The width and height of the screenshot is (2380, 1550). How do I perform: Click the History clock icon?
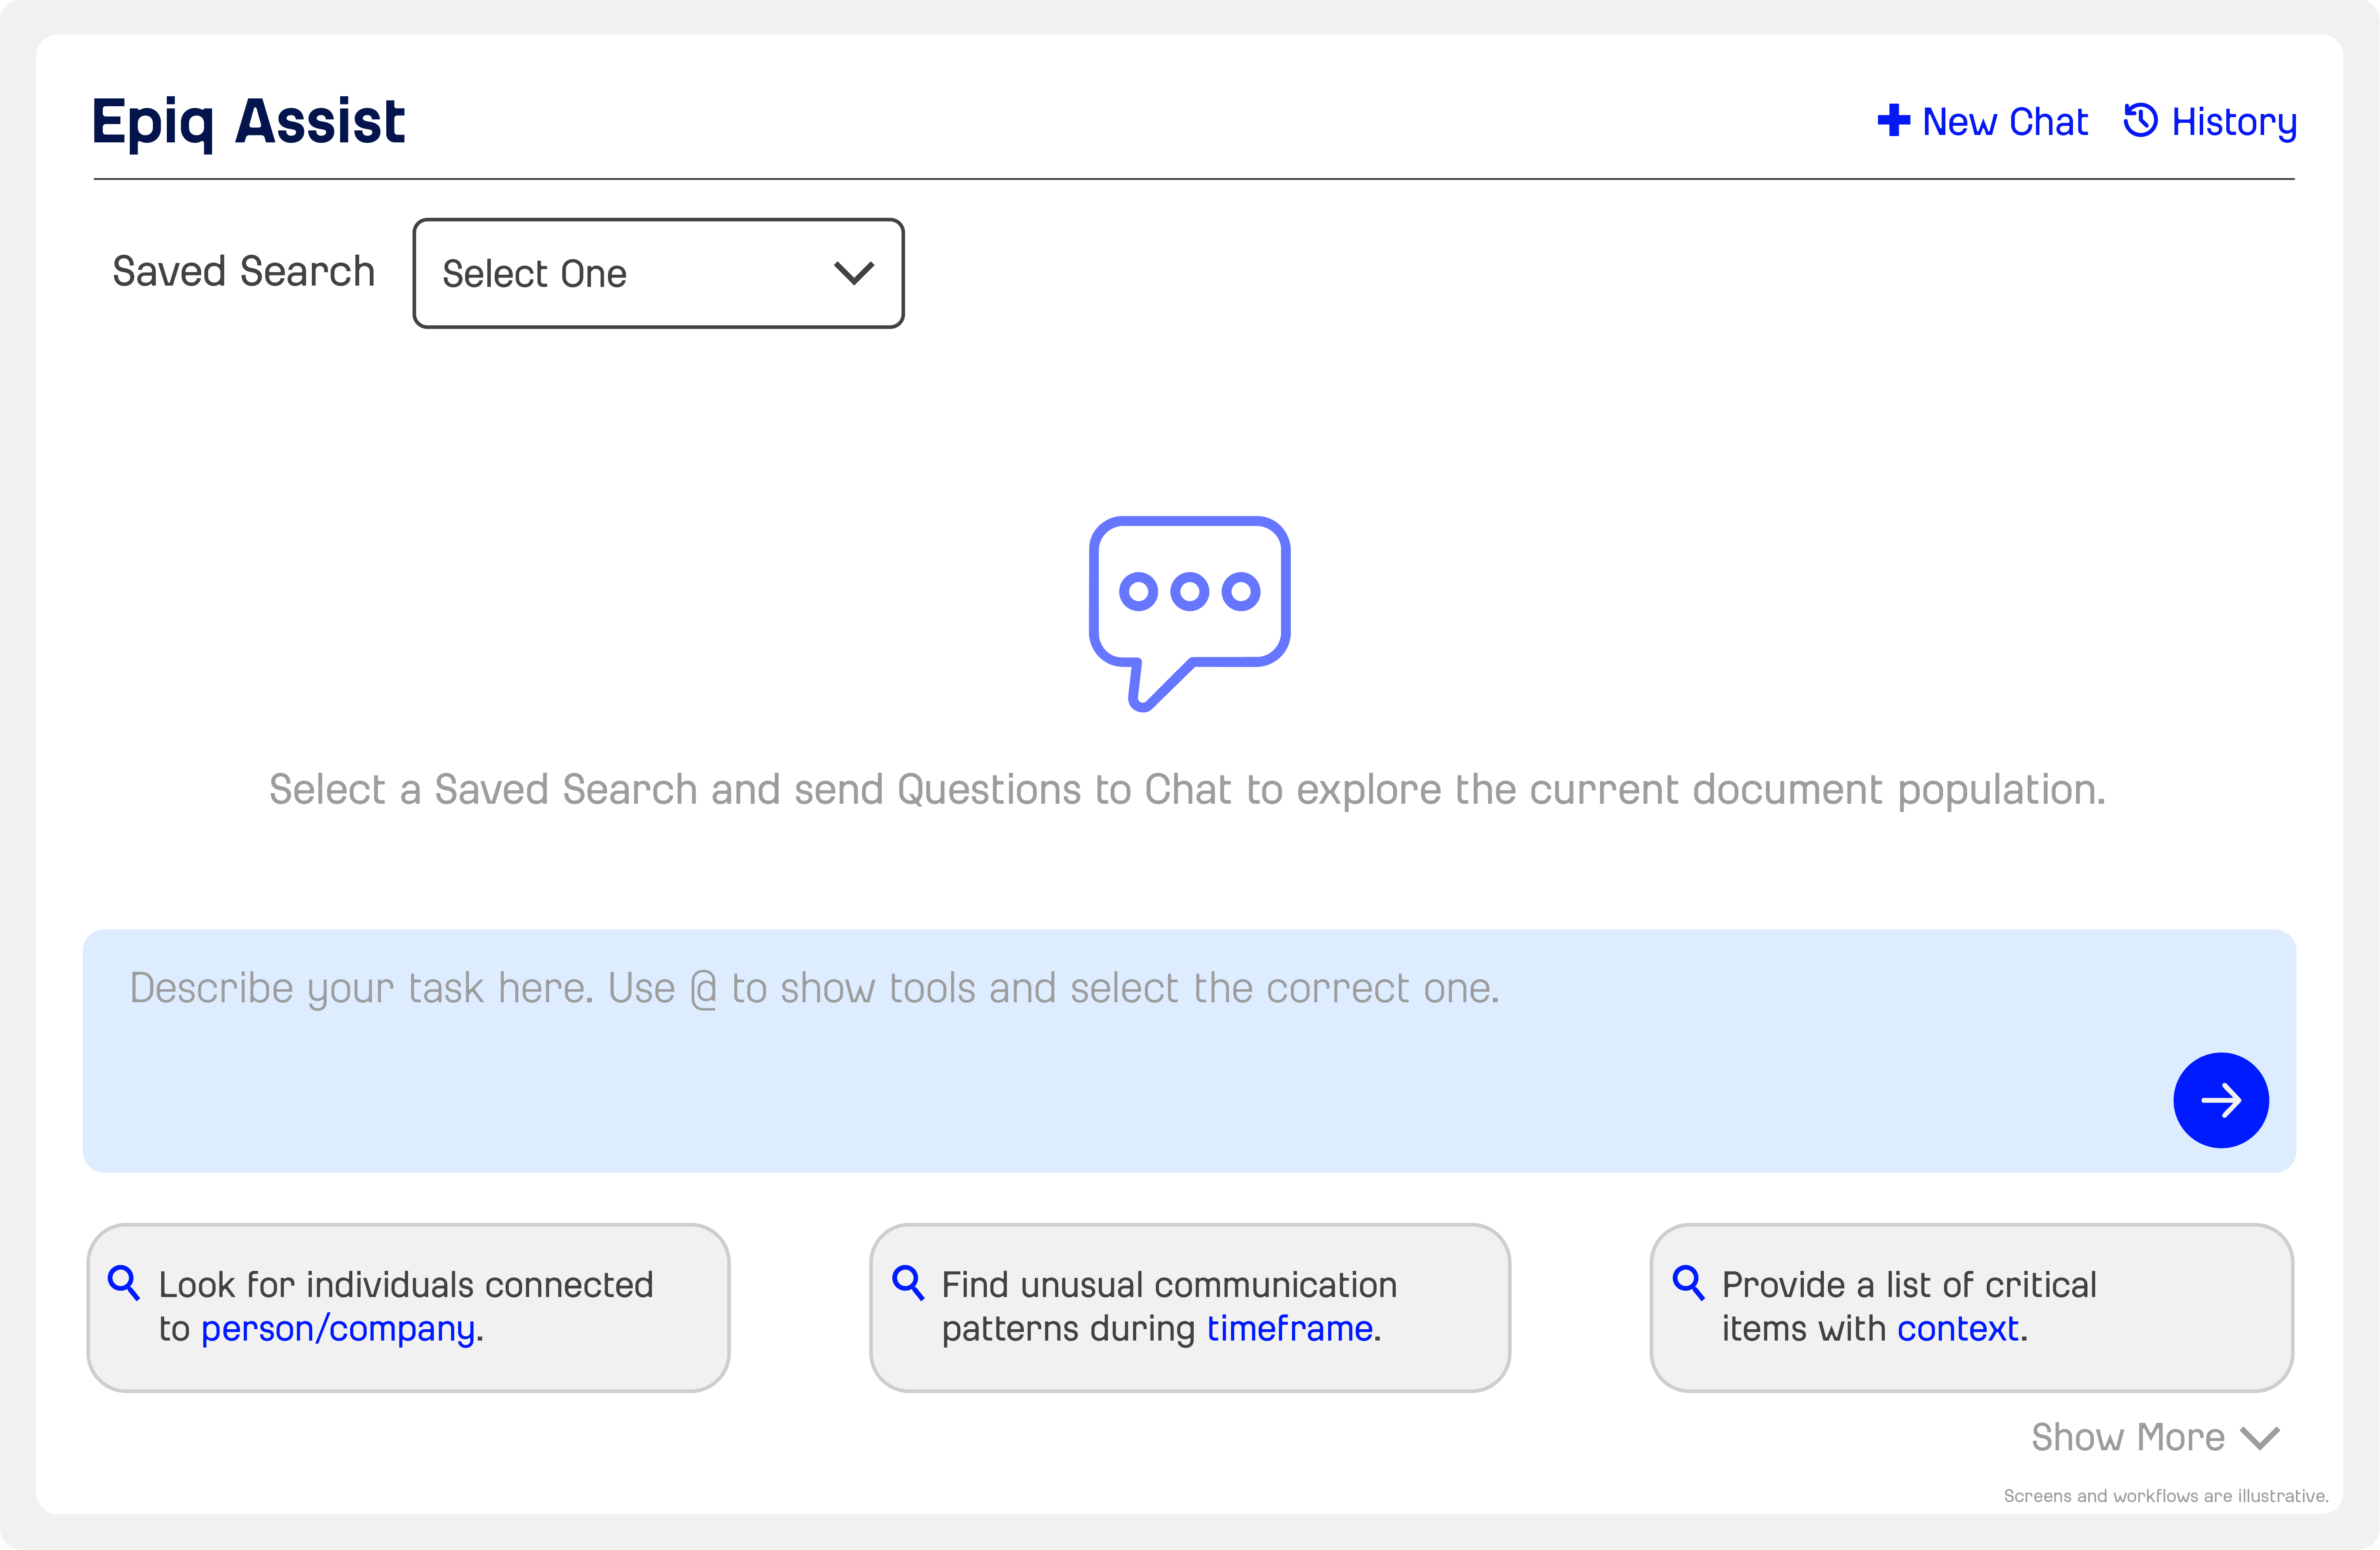[x=2140, y=120]
